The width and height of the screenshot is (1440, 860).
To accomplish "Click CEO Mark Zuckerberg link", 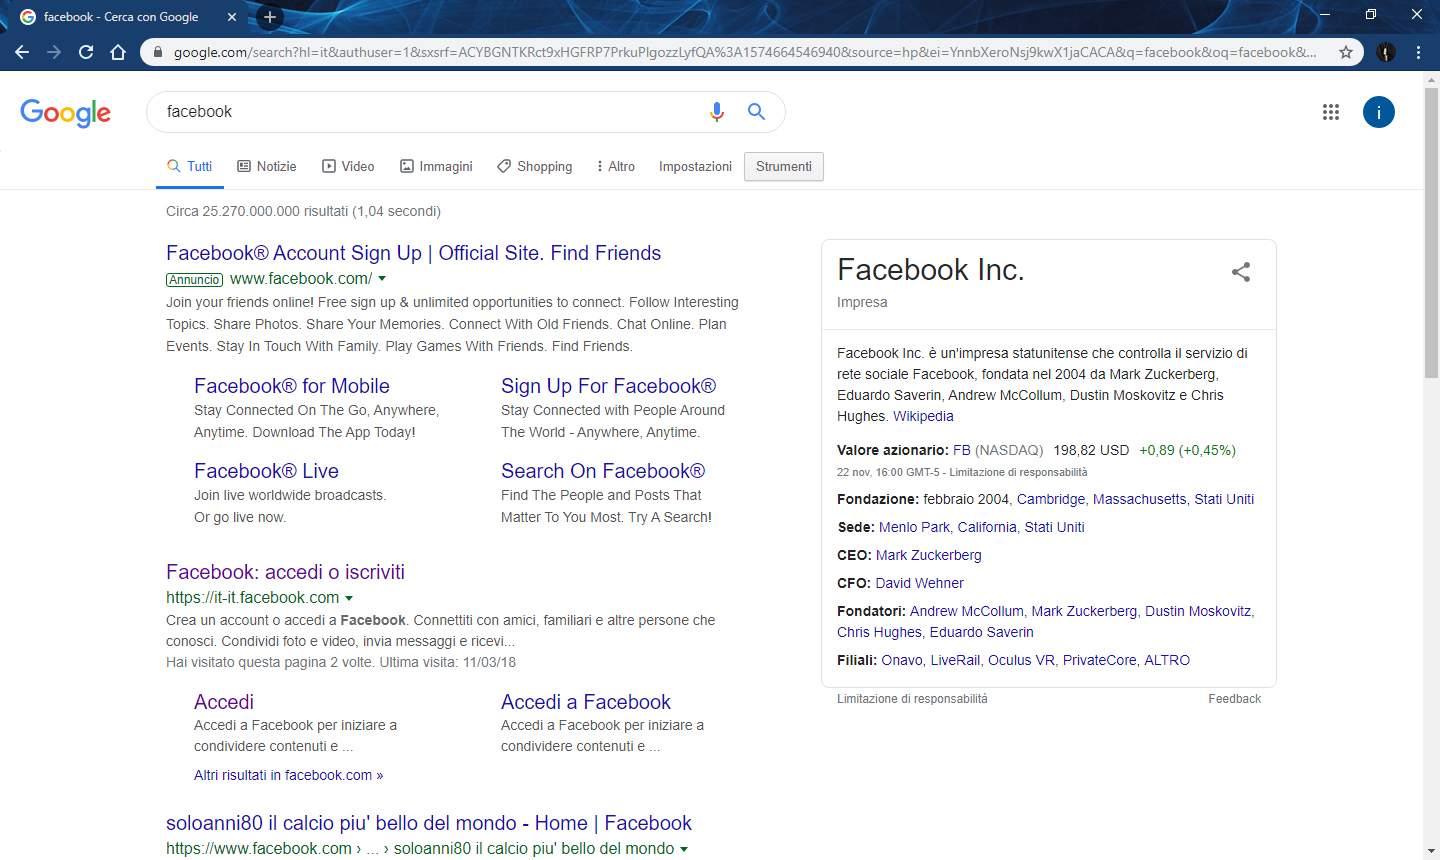I will [x=929, y=555].
